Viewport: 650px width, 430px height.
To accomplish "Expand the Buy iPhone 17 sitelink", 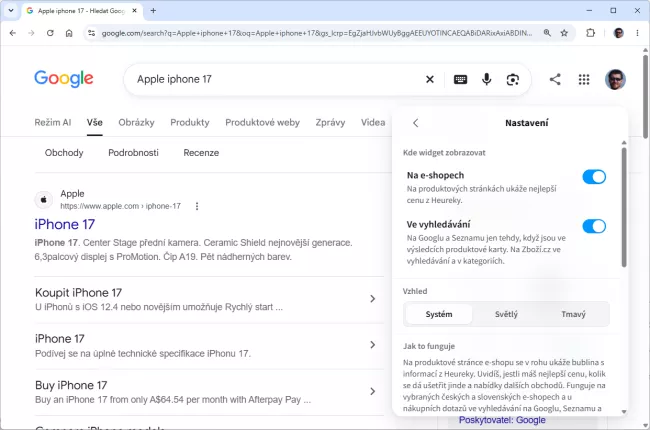I will pos(373,391).
